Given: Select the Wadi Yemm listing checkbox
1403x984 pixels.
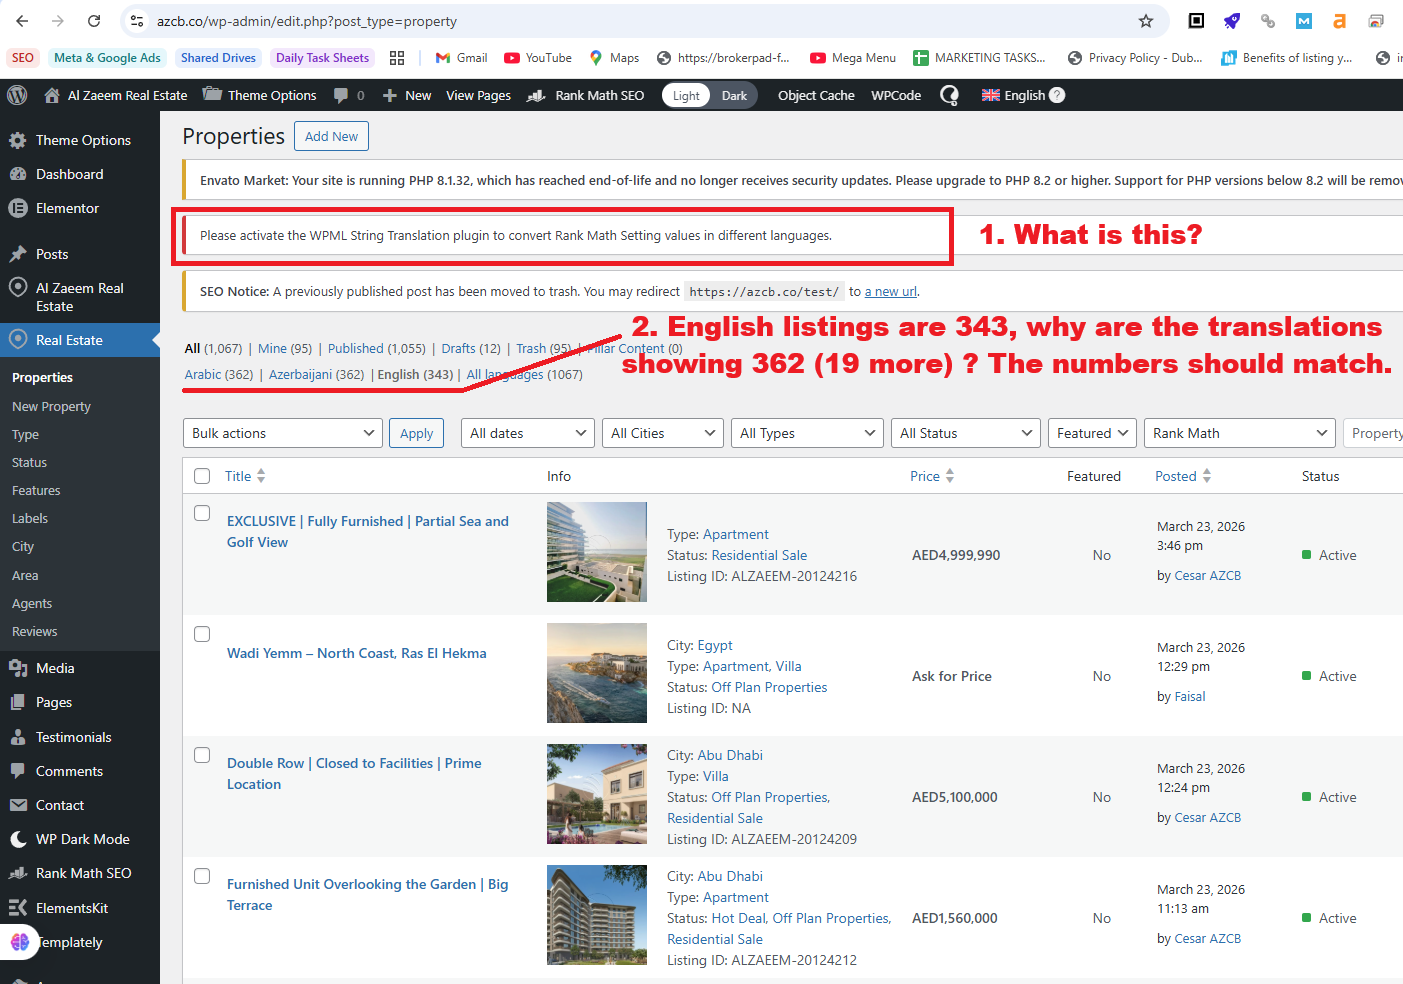Looking at the screenshot, I should click(202, 634).
